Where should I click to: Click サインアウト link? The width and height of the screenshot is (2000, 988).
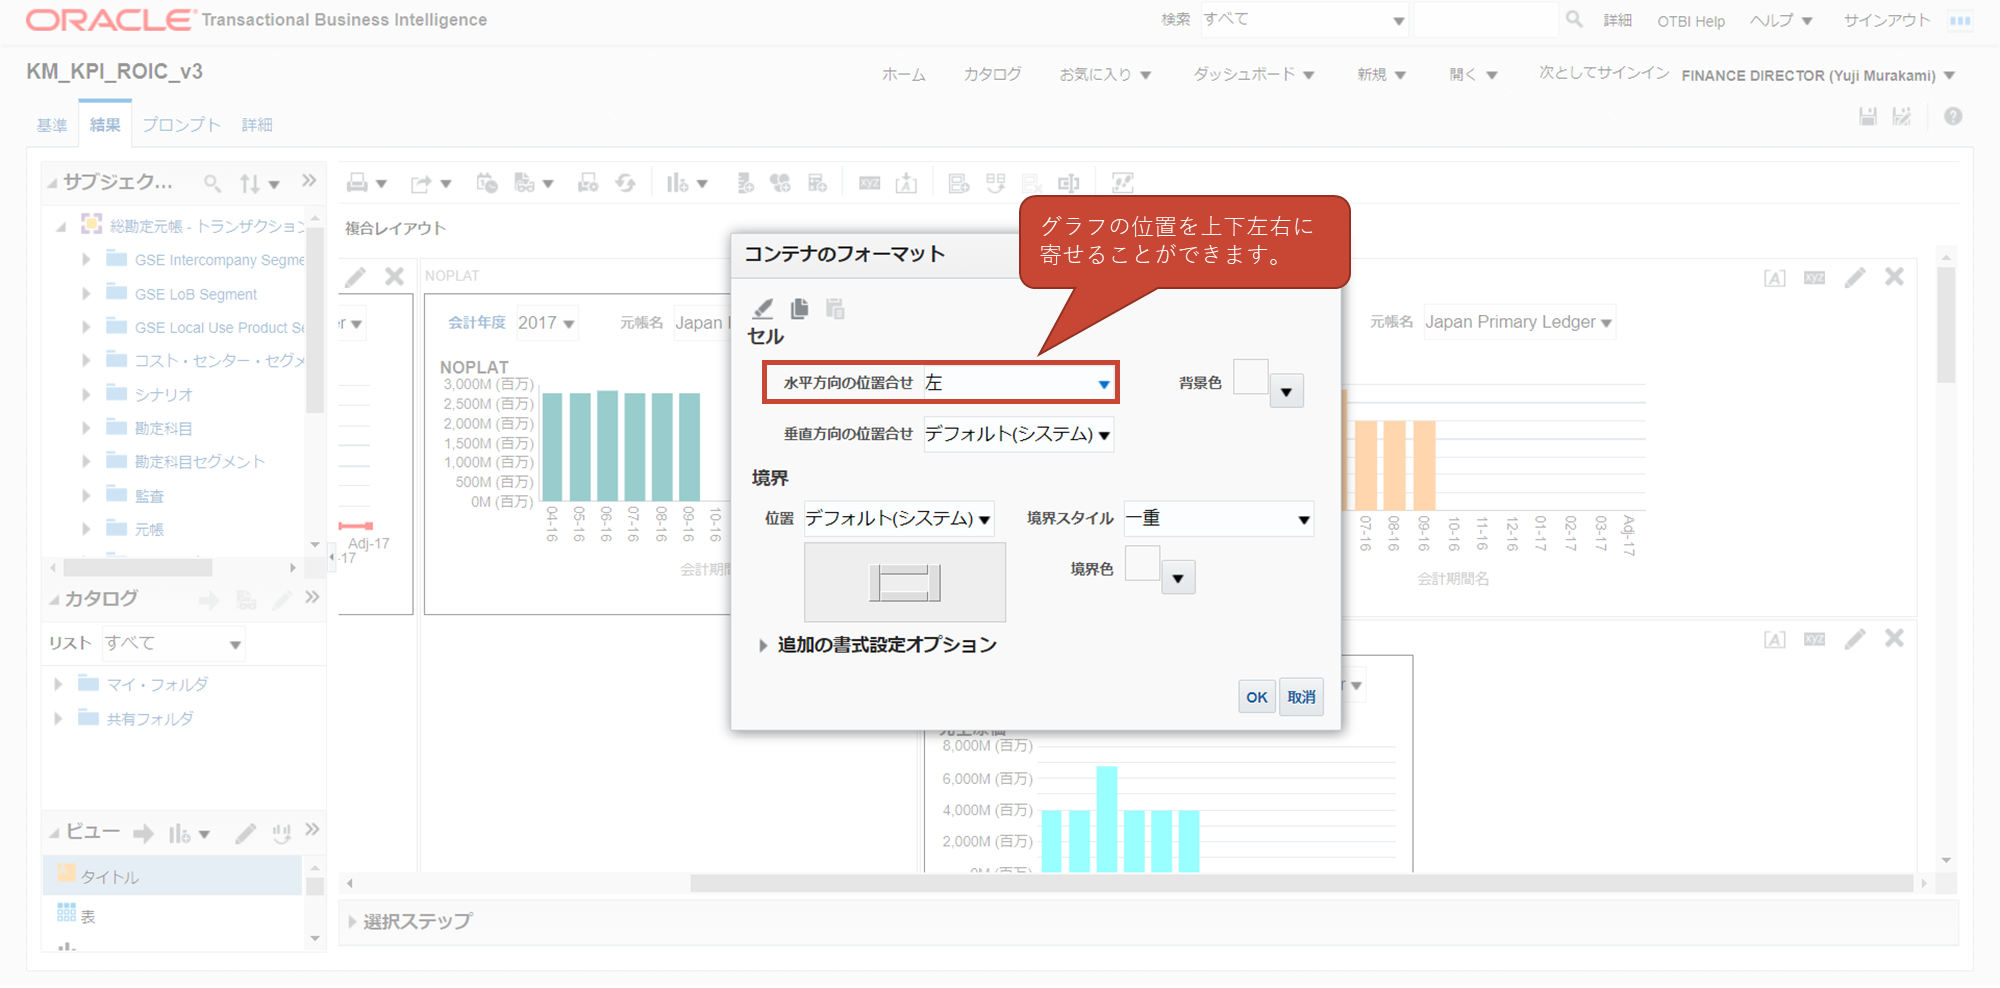pyautogui.click(x=1887, y=20)
